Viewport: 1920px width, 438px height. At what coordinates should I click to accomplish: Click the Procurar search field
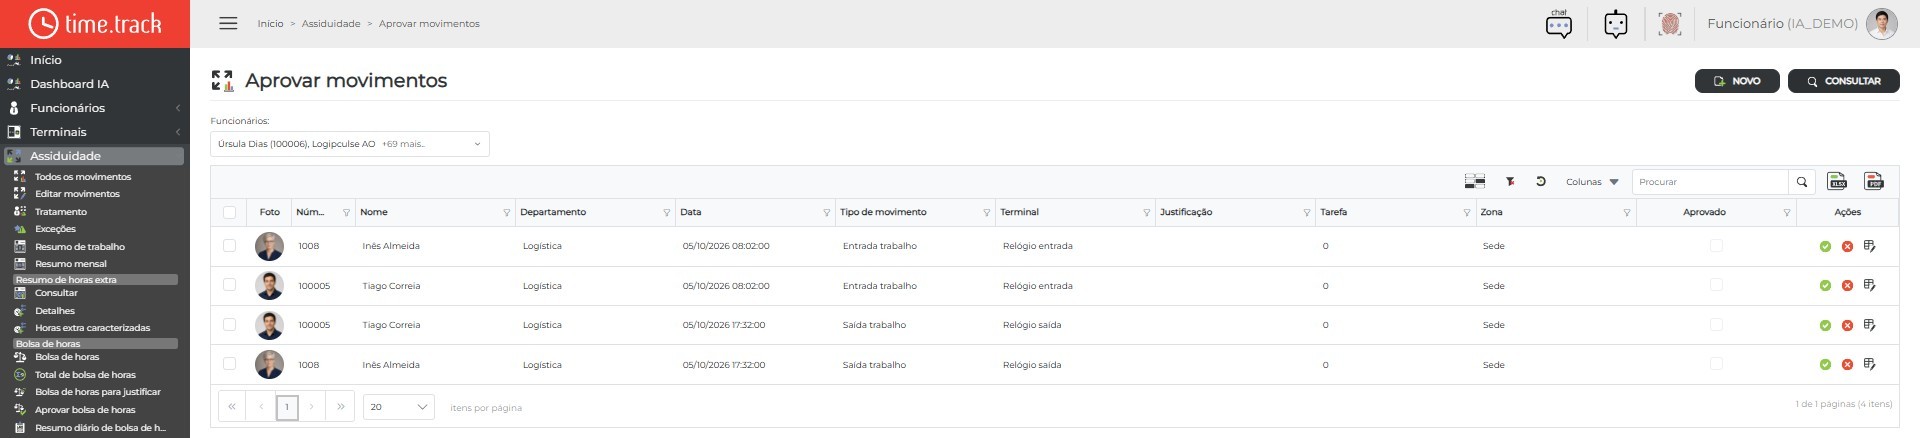[x=1710, y=182]
